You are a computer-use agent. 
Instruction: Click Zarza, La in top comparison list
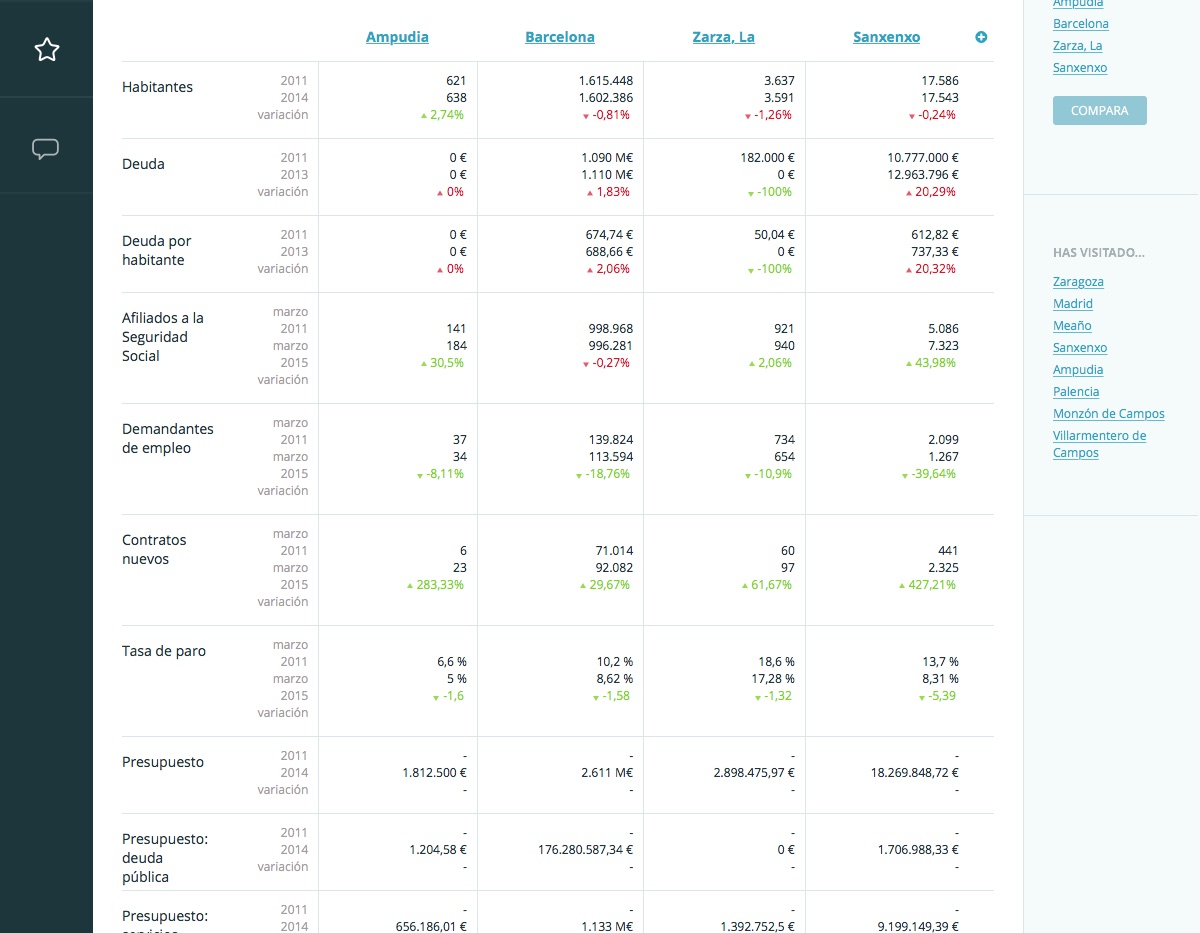tap(1077, 46)
